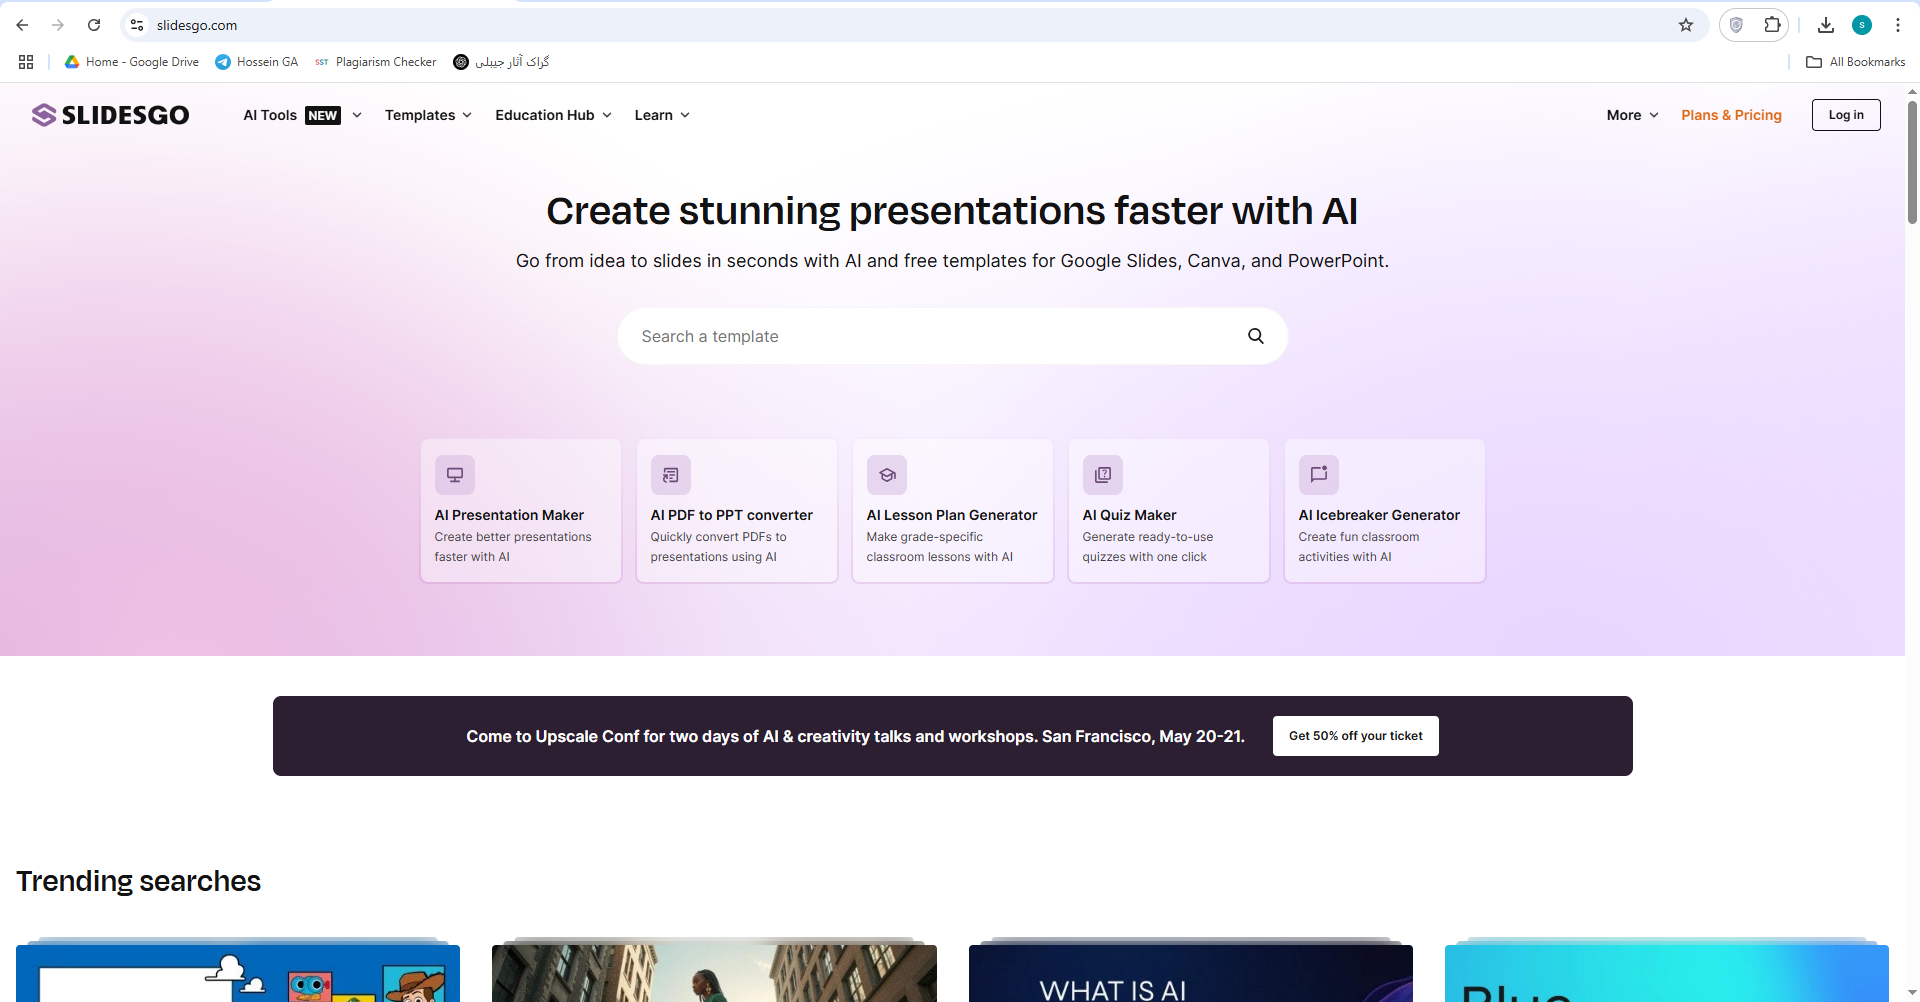Click the Log in button
Image resolution: width=1920 pixels, height=1002 pixels.
pyautogui.click(x=1846, y=115)
